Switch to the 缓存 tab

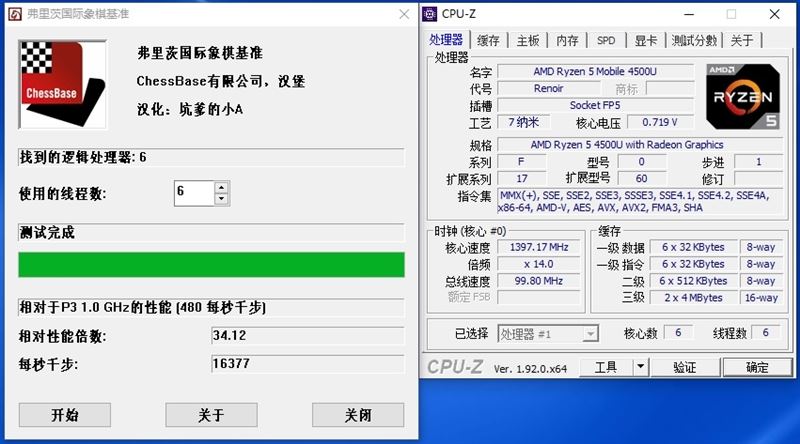[x=488, y=40]
